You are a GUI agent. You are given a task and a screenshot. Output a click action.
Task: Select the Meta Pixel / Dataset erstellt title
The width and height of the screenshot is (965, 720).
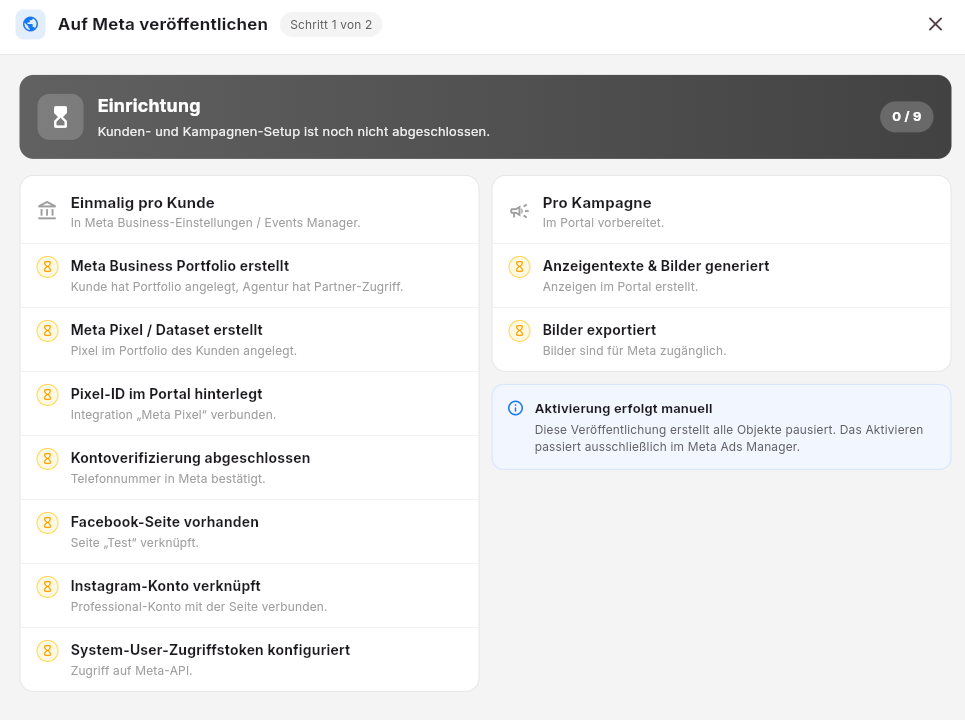[167, 330]
